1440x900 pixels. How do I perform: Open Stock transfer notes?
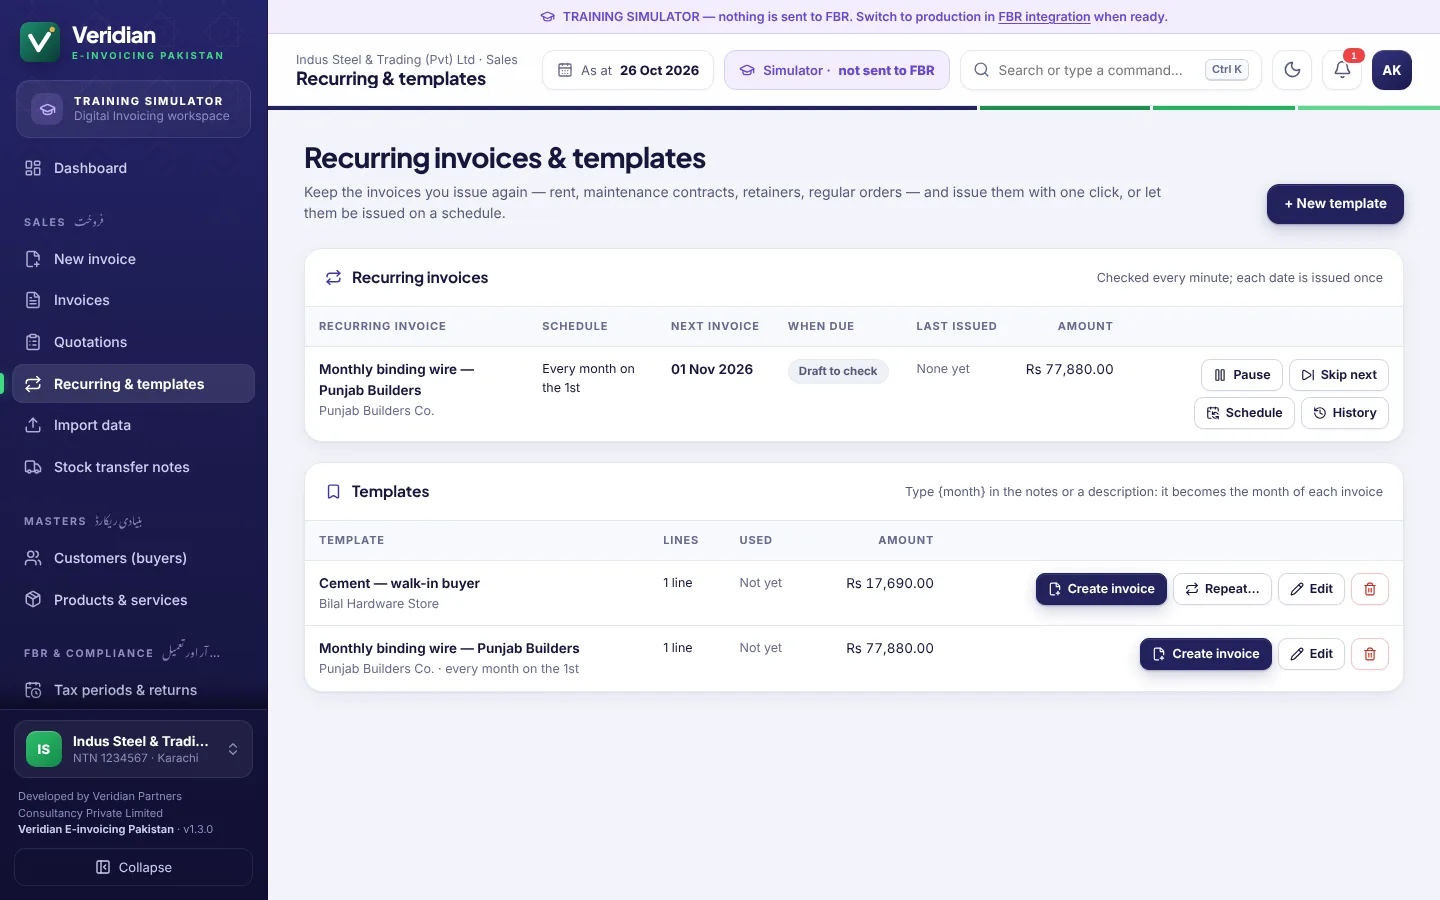tap(133, 467)
